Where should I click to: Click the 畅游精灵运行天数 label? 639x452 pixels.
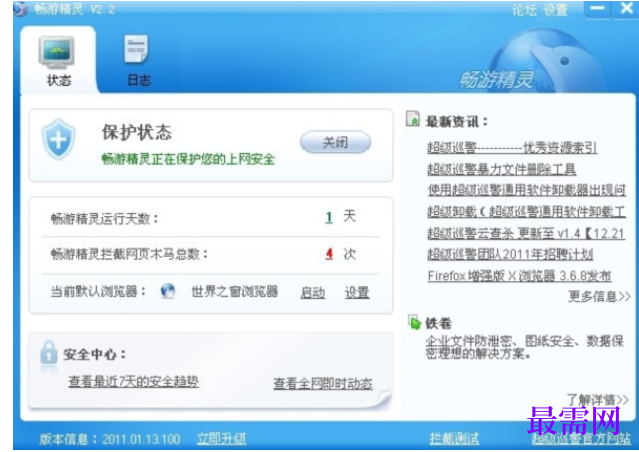click(x=104, y=219)
